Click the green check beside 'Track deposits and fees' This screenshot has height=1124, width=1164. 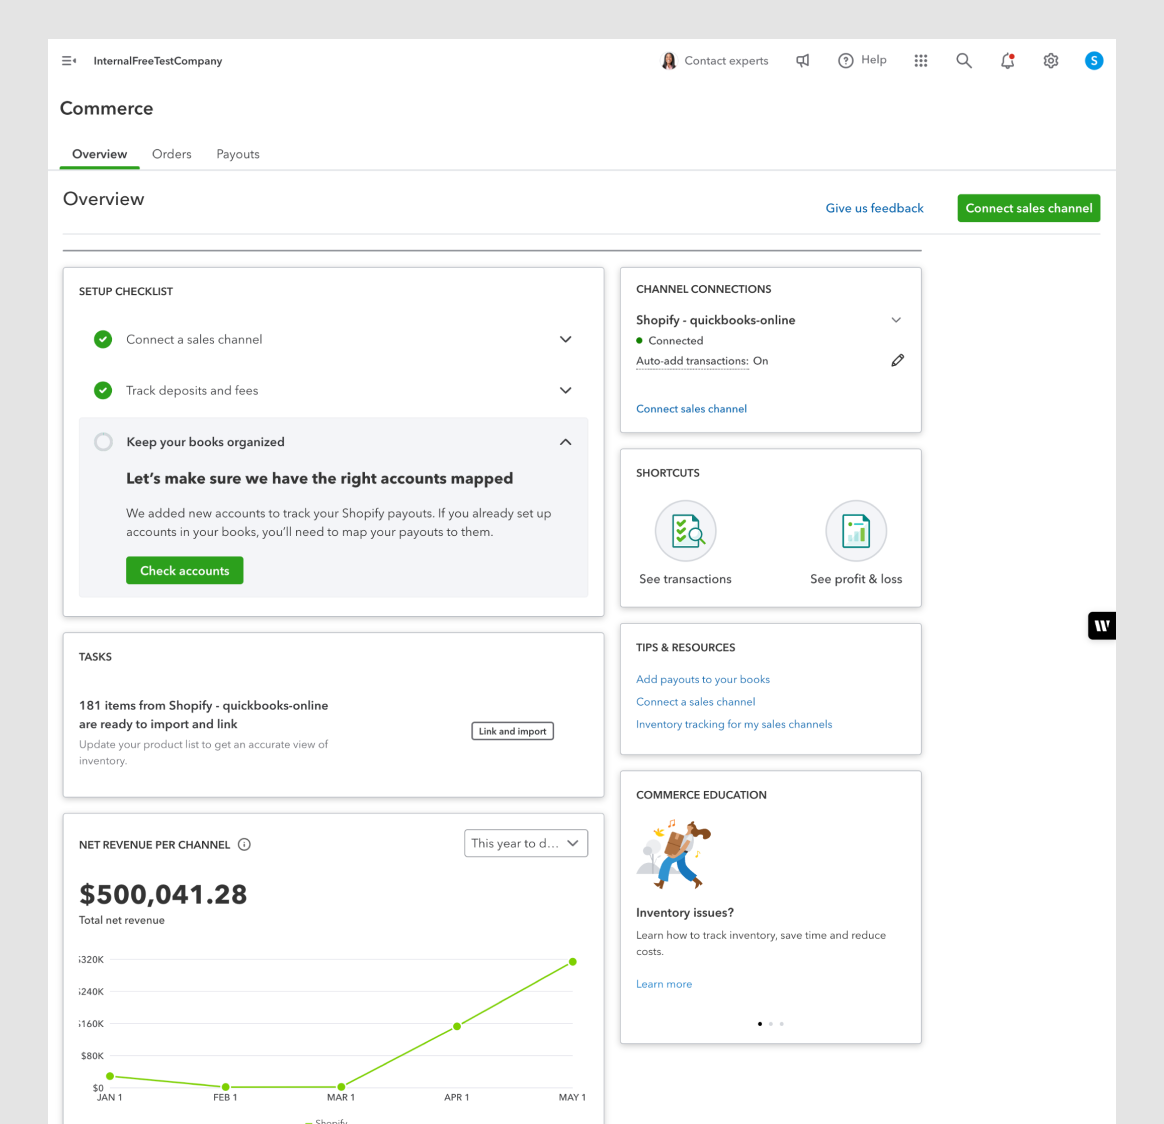(x=103, y=390)
